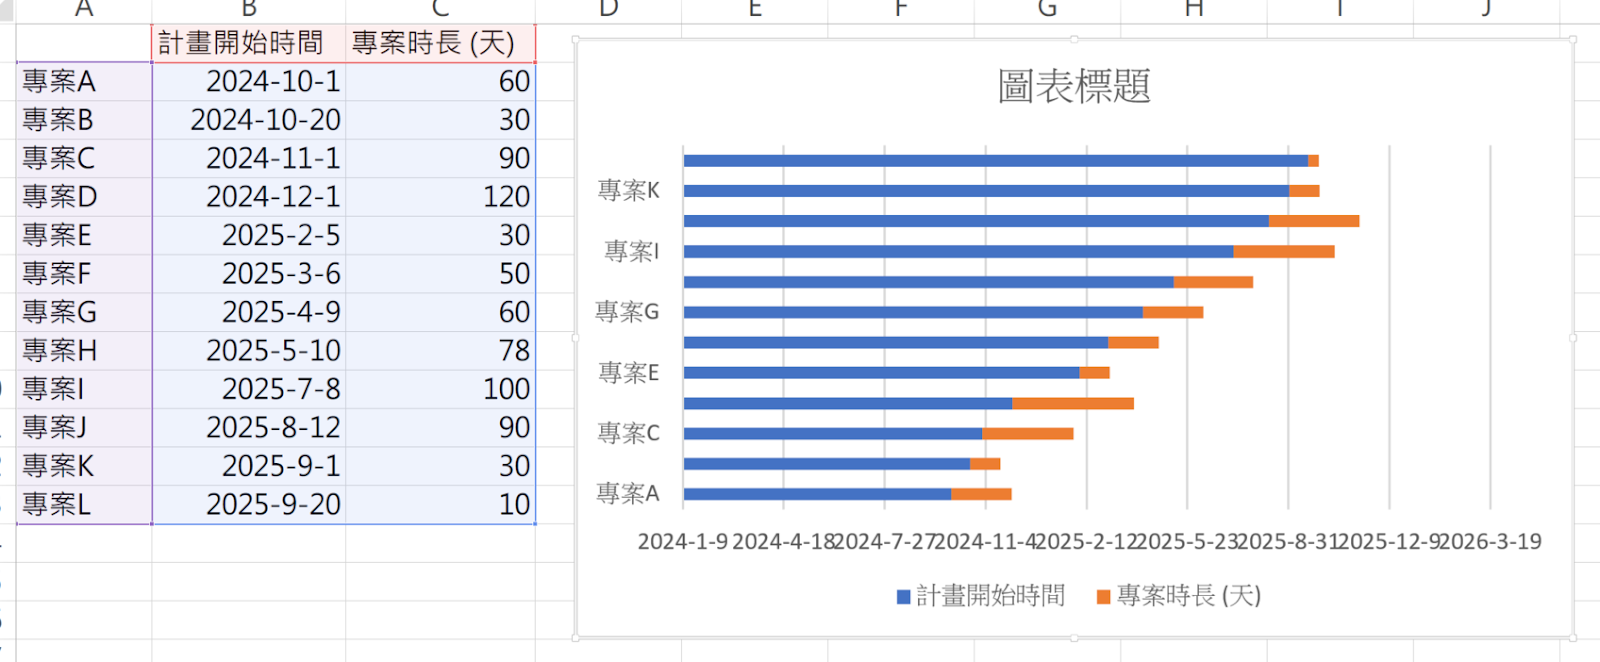Select date cell 2024-10-20
This screenshot has height=662, width=1600.
click(249, 120)
